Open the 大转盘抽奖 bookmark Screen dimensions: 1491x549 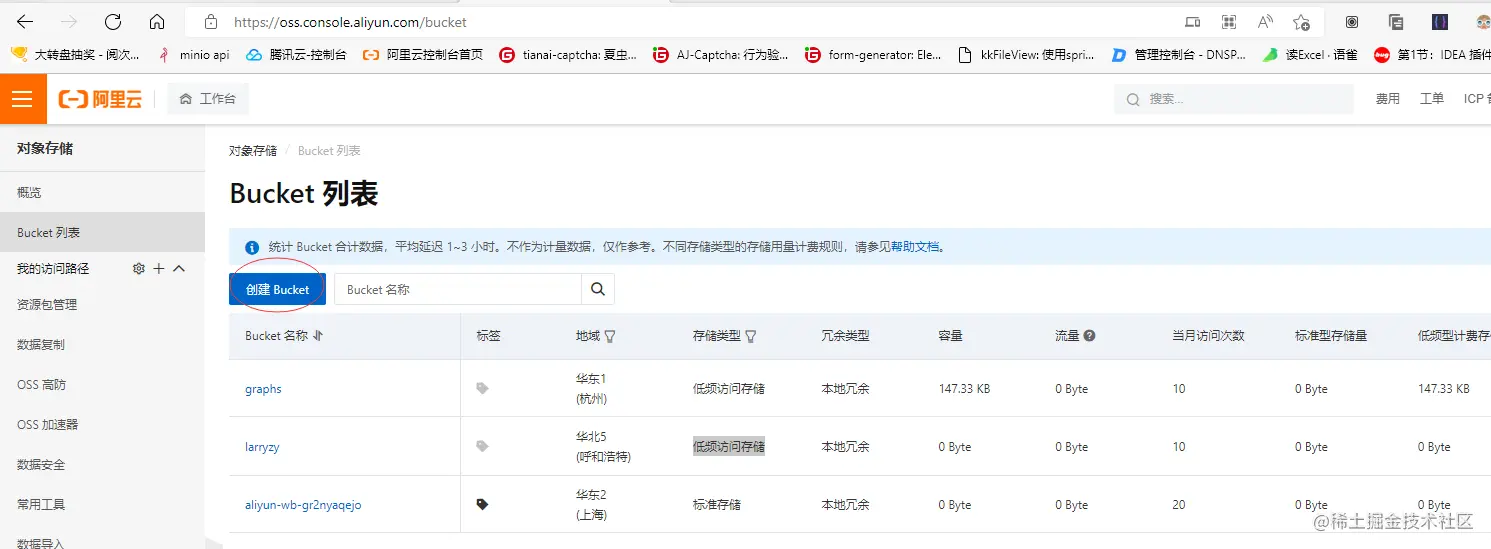pyautogui.click(x=76, y=55)
